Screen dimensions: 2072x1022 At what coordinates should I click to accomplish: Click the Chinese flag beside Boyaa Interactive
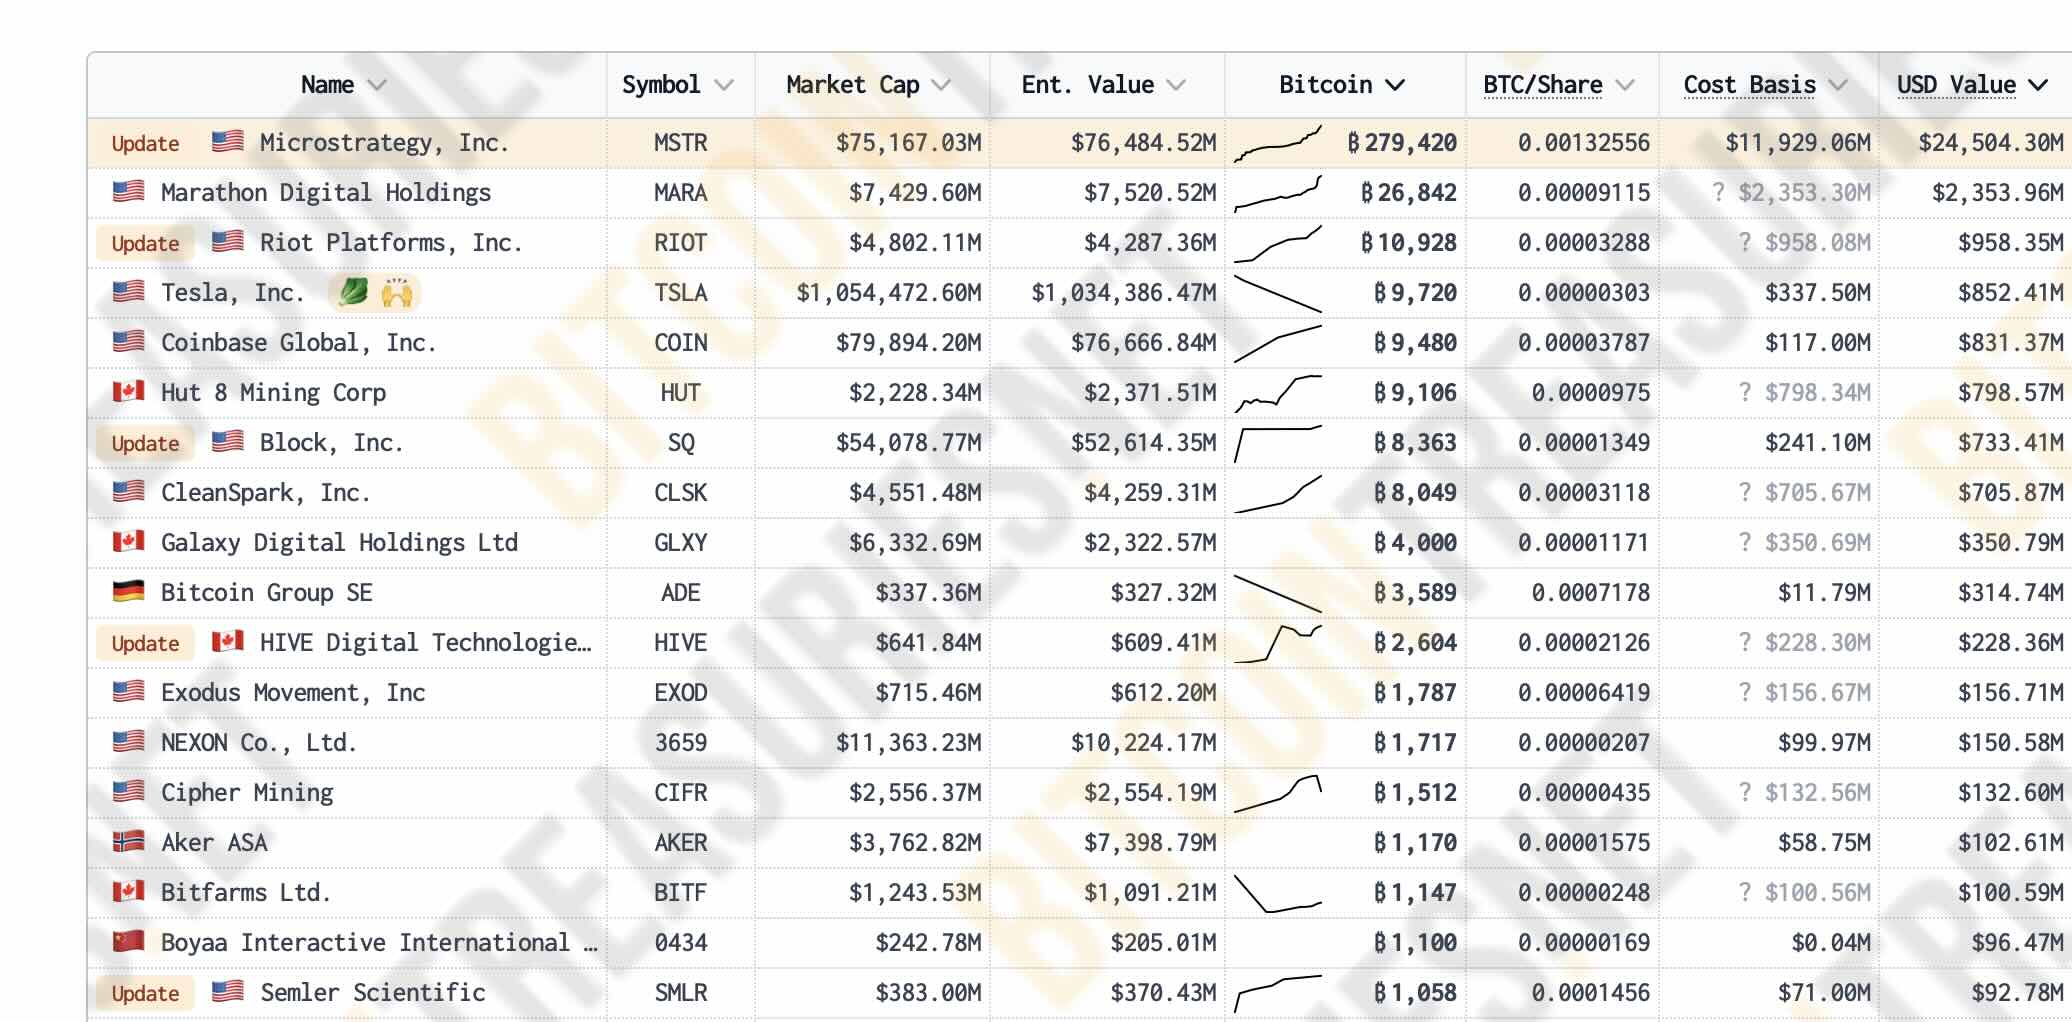[x=128, y=941]
